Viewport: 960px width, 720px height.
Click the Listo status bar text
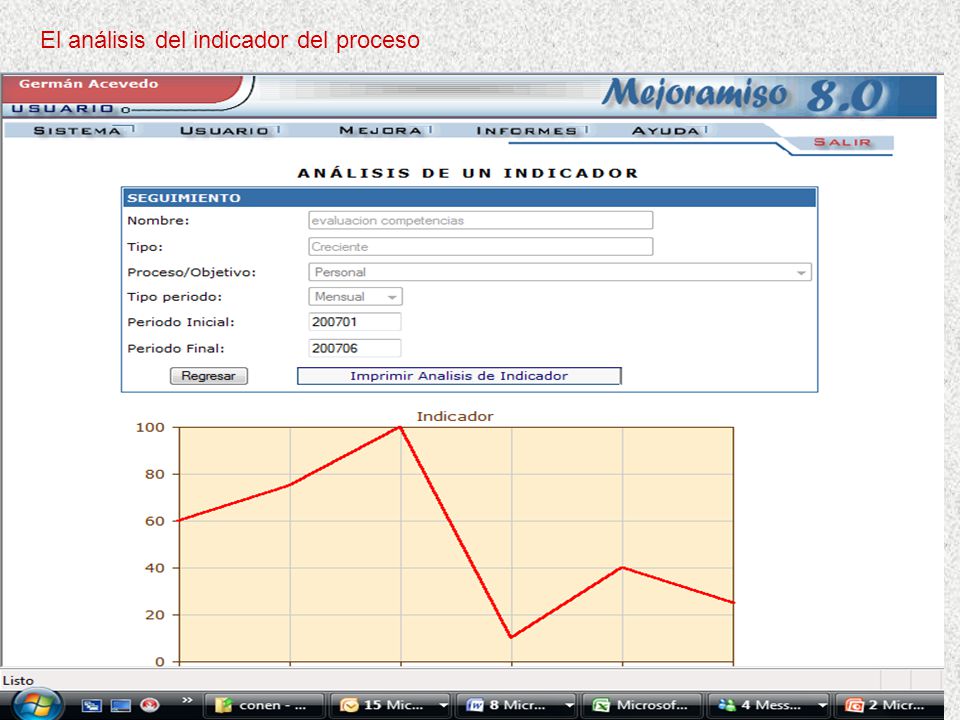(x=18, y=680)
